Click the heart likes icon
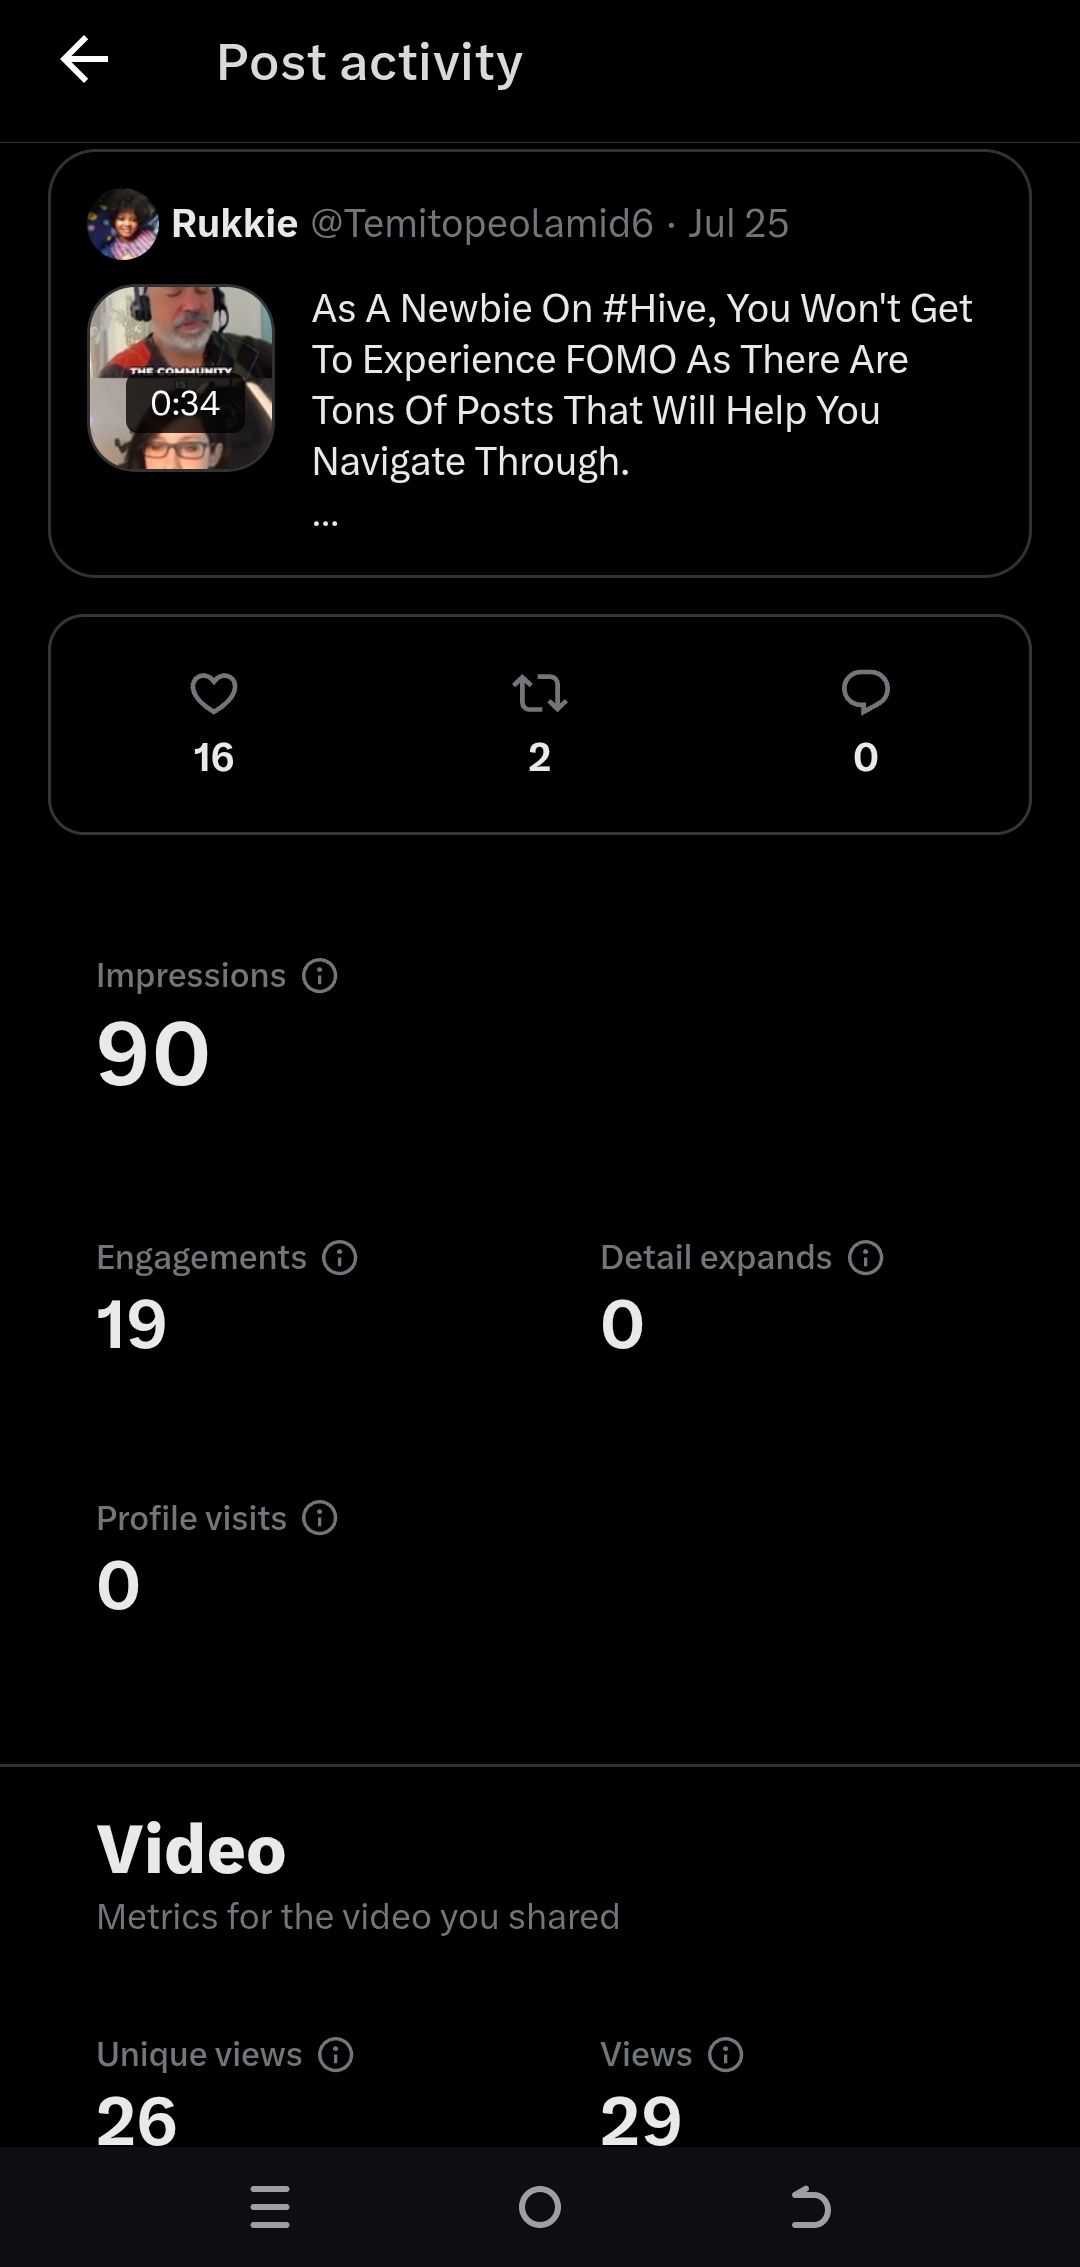Screen dimensions: 1080x2267 tap(214, 693)
